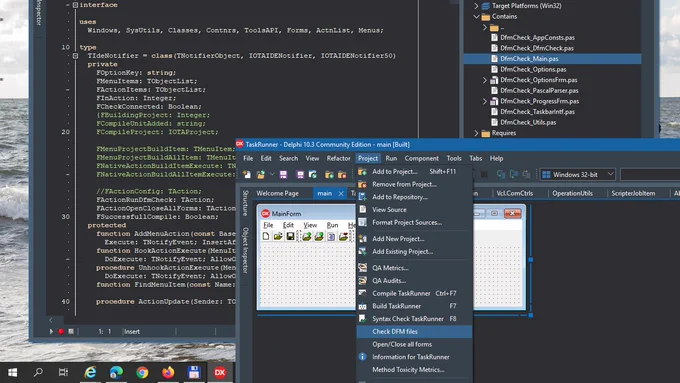This screenshot has height=383, width=680.
Task: Choose Build TaskRunner menu entry
Action: 414,306
